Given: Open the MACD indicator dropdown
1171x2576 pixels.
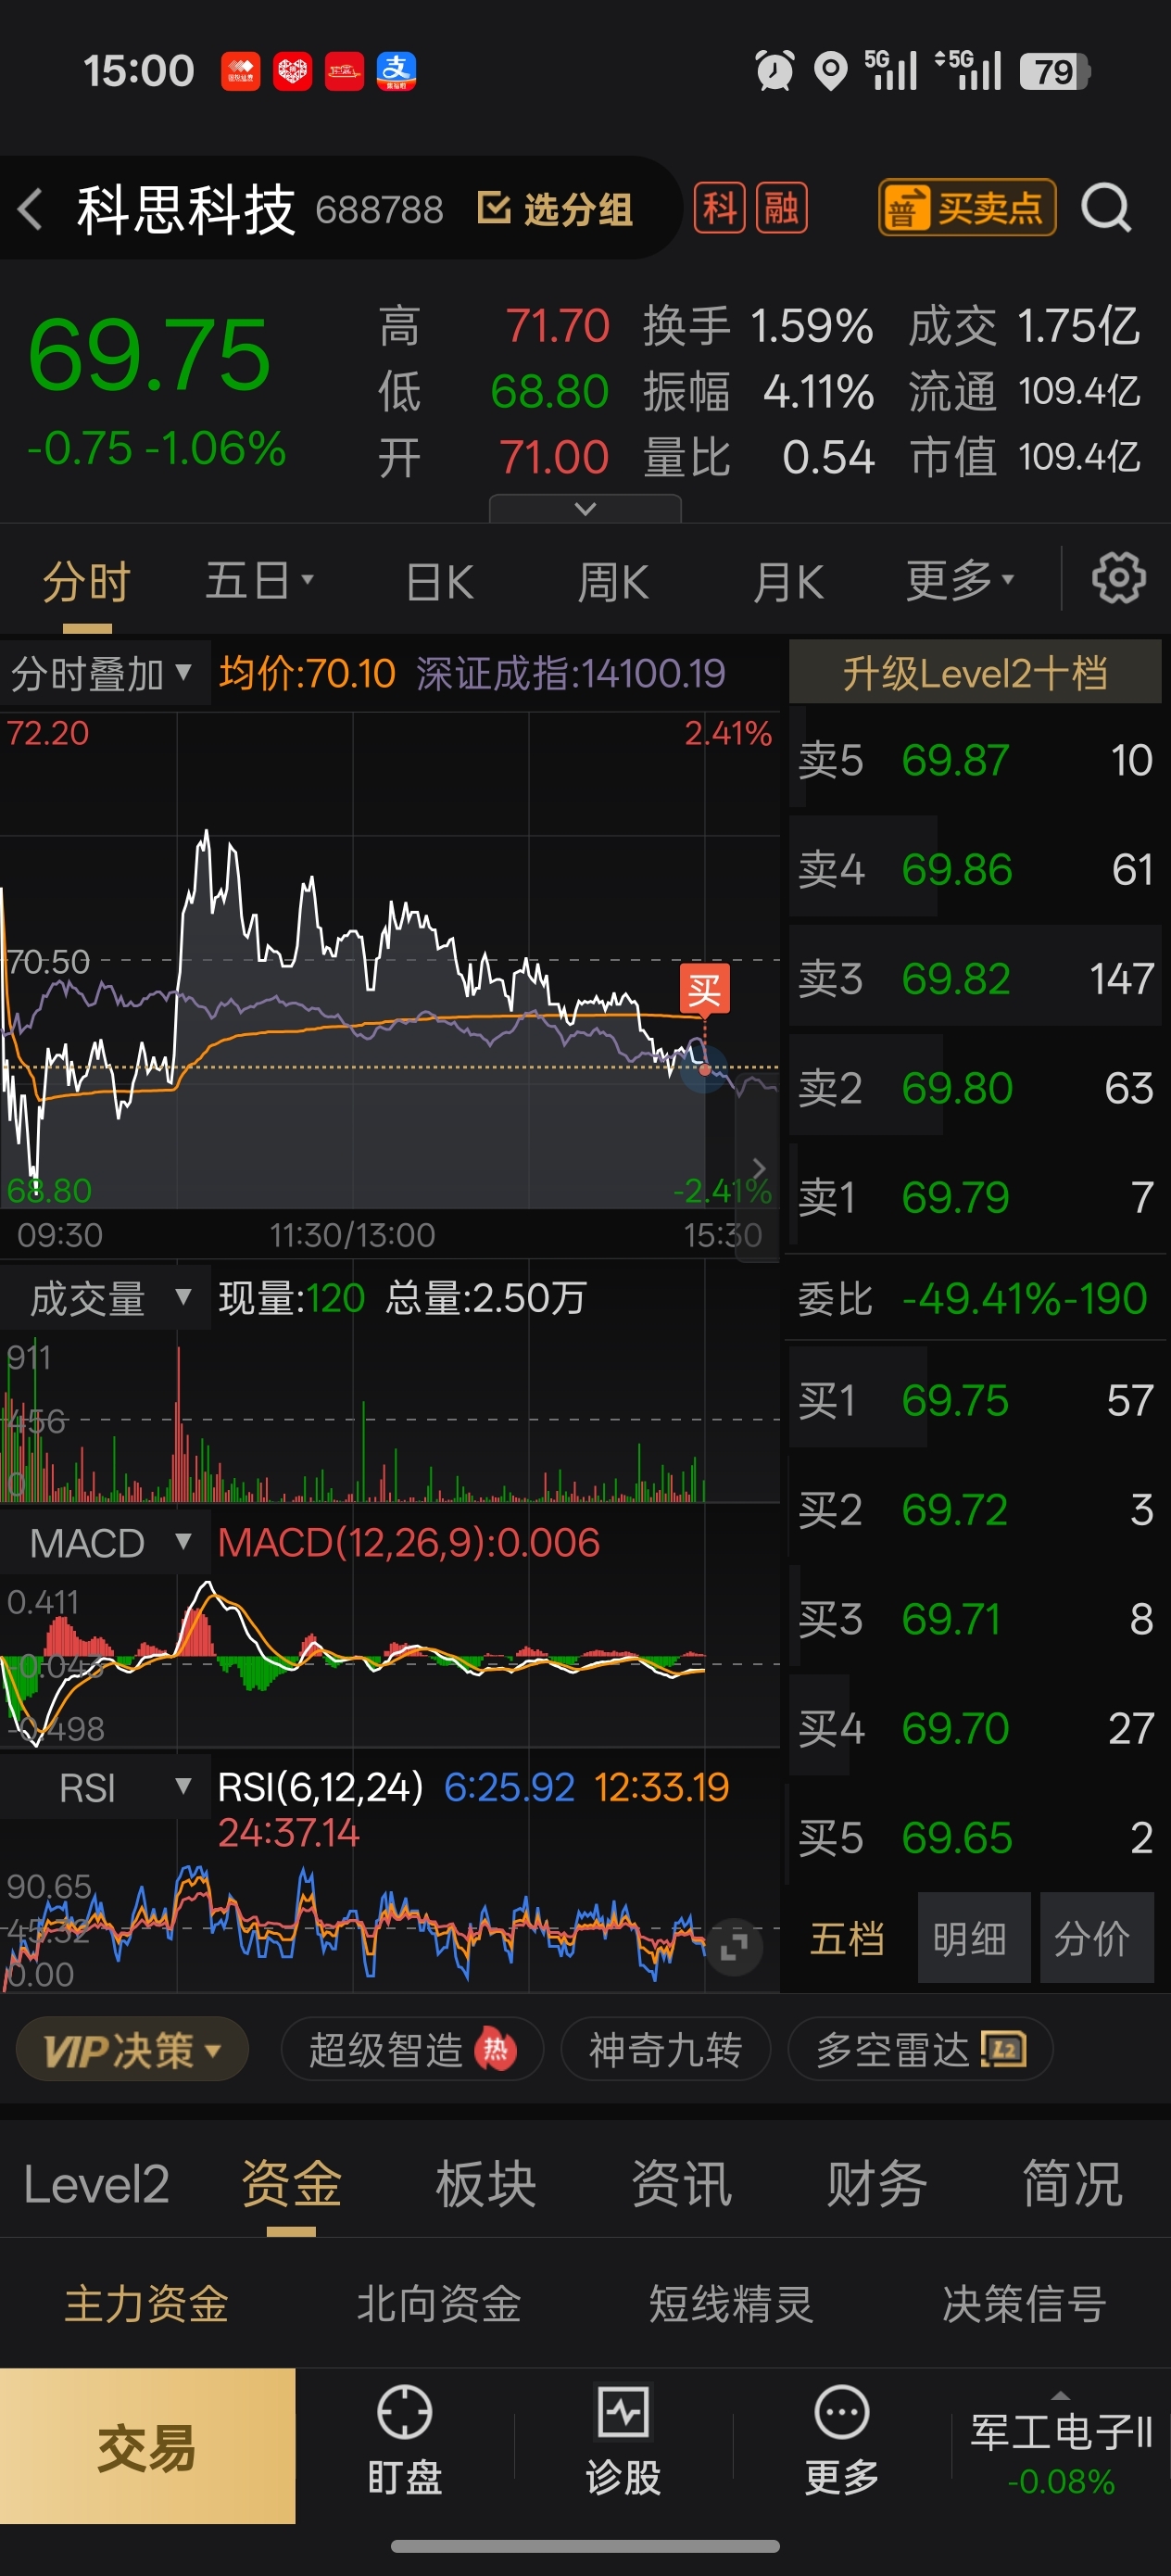Looking at the screenshot, I should tap(105, 1543).
